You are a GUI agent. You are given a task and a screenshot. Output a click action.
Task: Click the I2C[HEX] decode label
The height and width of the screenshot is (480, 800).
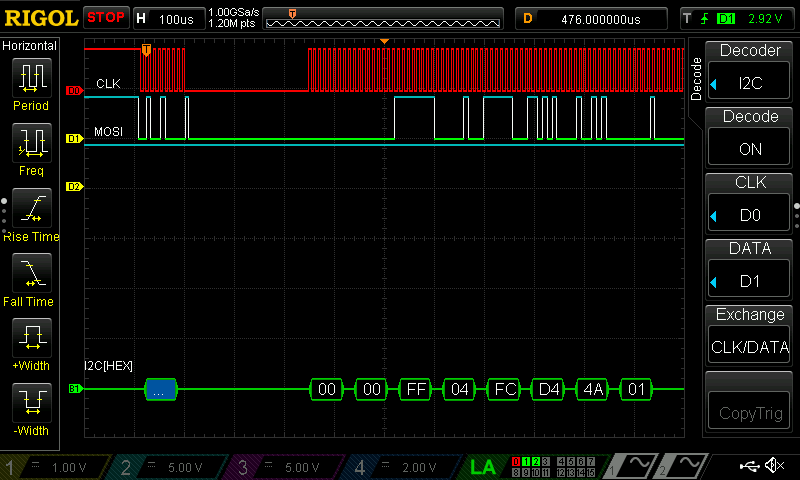coord(108,366)
